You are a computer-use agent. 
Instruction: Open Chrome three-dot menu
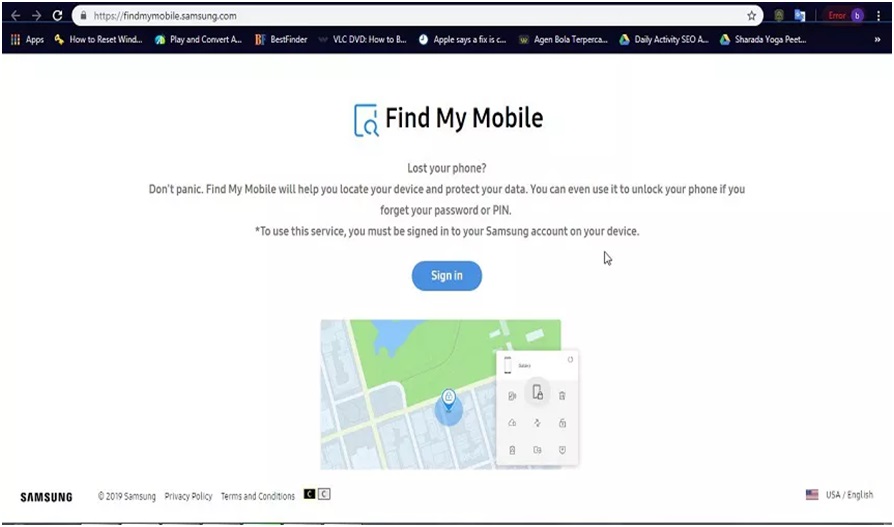coord(879,16)
